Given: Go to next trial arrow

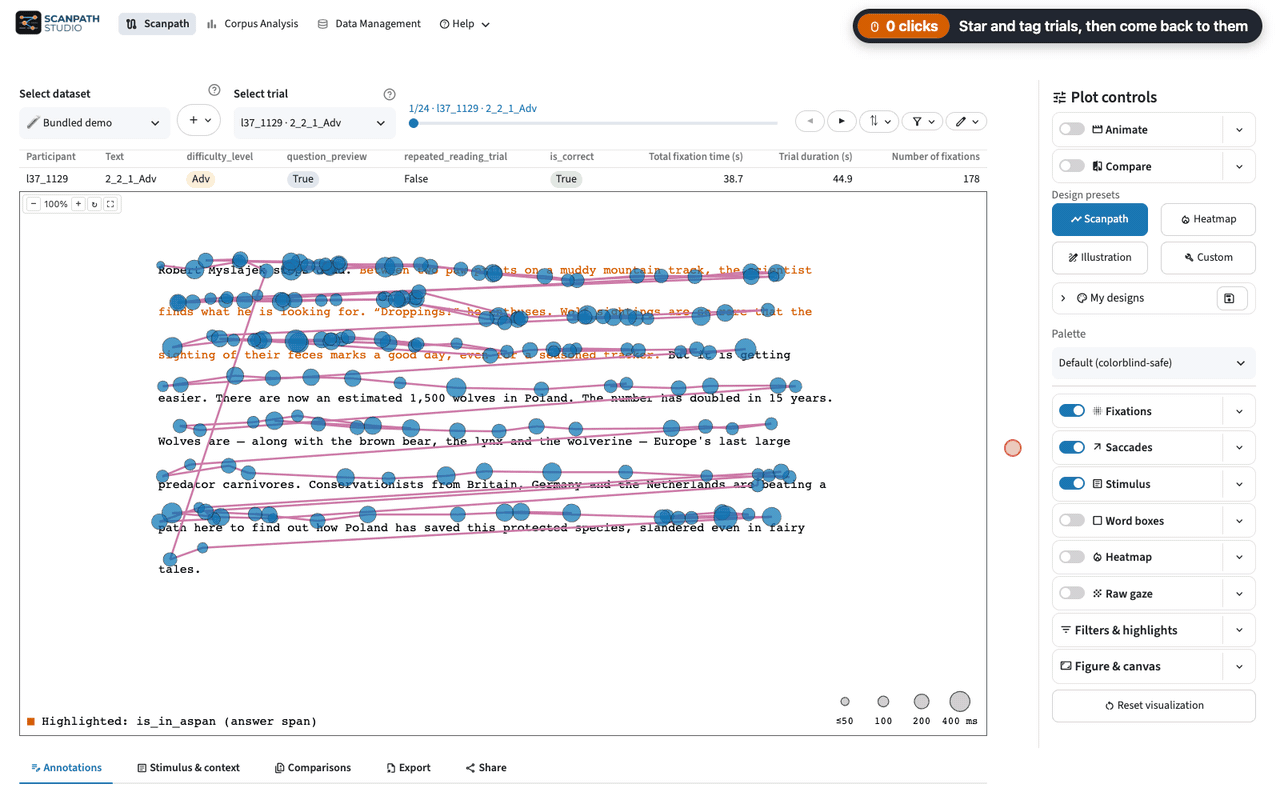Looking at the screenshot, I should 841,121.
